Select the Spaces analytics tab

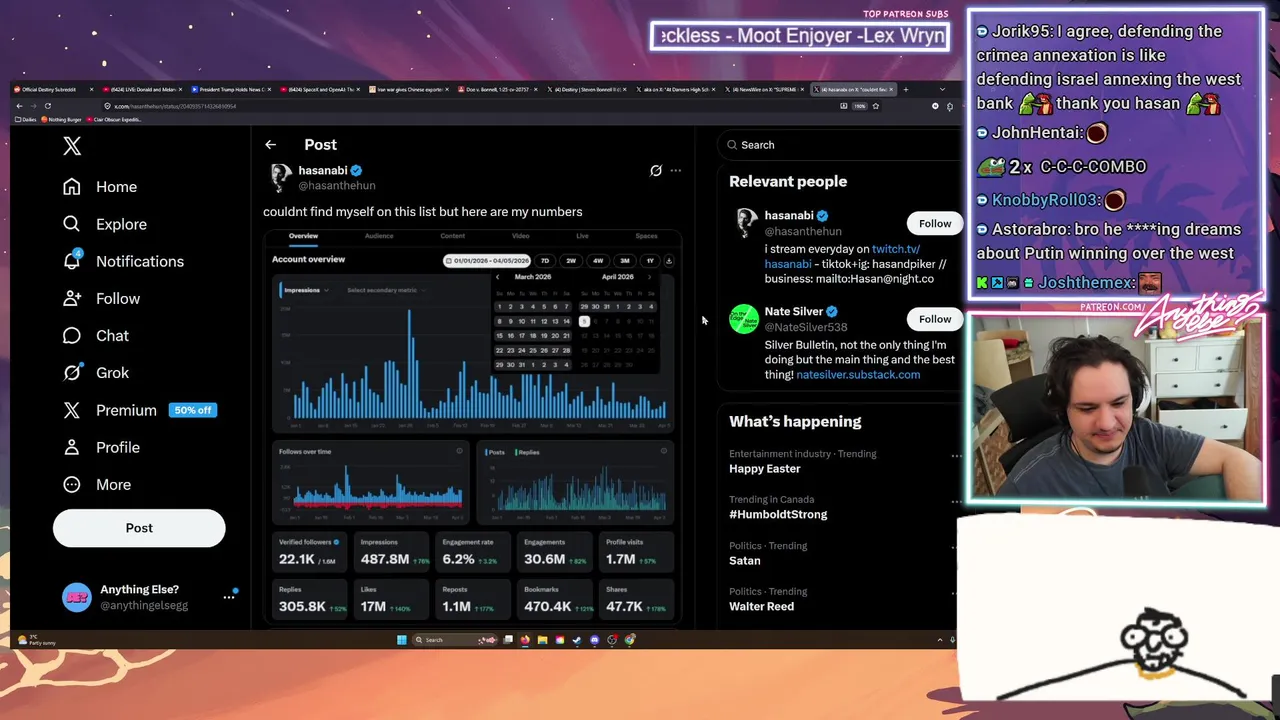click(x=646, y=236)
